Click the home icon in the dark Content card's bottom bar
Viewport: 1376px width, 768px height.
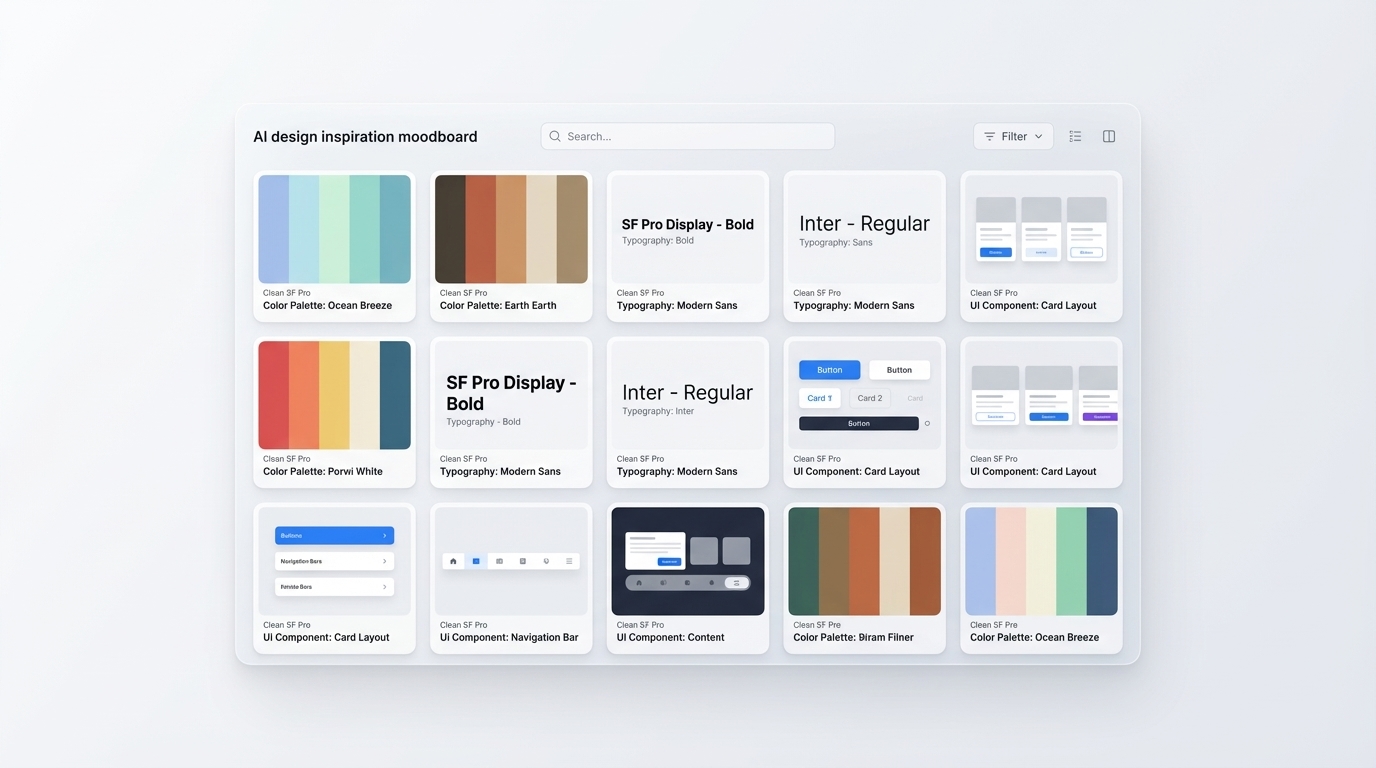[x=640, y=583]
